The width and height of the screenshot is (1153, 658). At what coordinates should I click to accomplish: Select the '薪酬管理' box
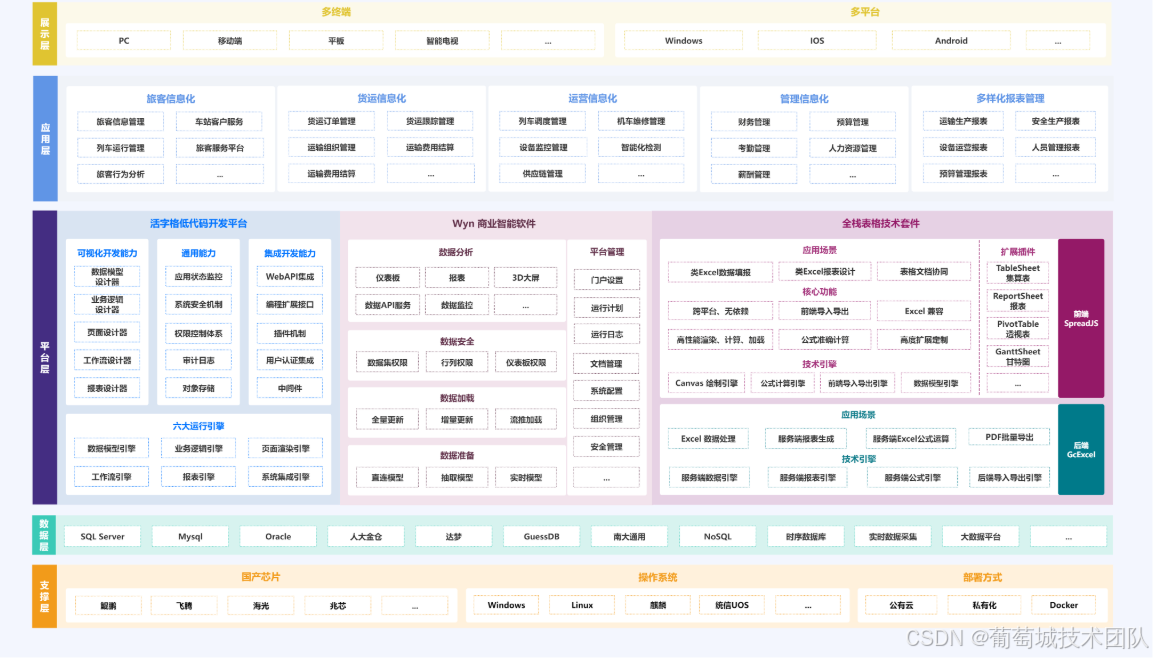point(754,174)
